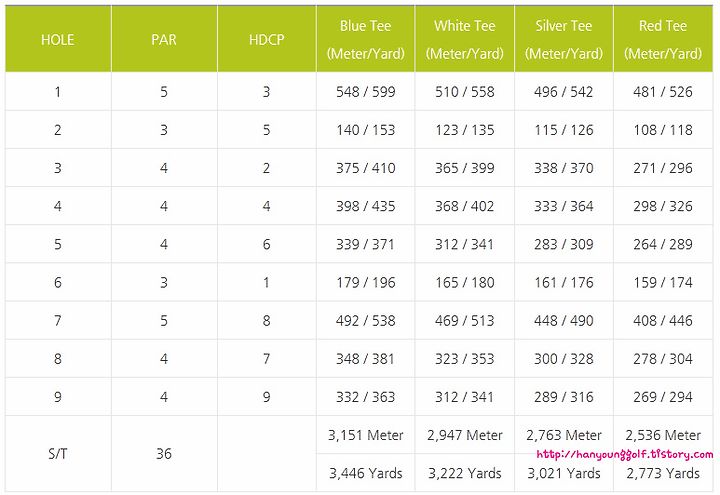Click the Red Tee header cell

tap(663, 39)
